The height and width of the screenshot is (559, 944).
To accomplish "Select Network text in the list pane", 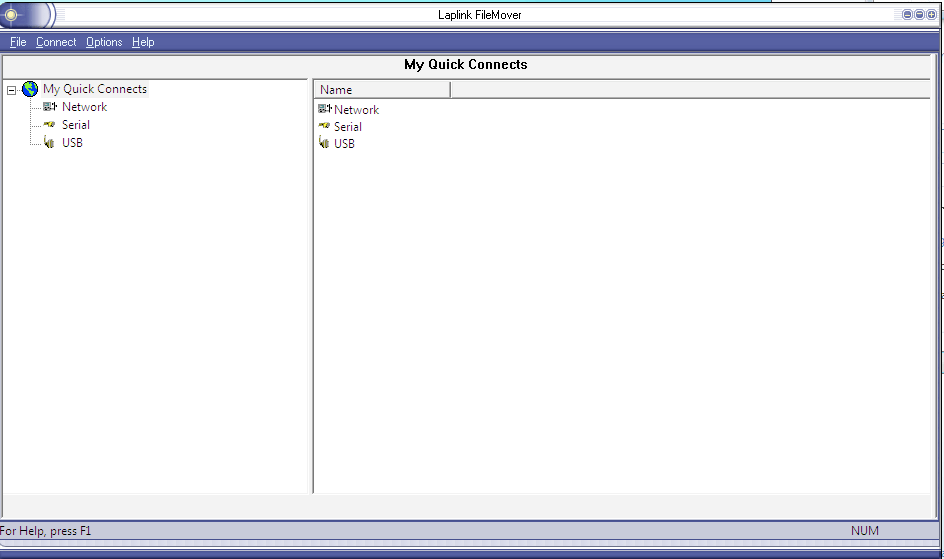I will (356, 110).
